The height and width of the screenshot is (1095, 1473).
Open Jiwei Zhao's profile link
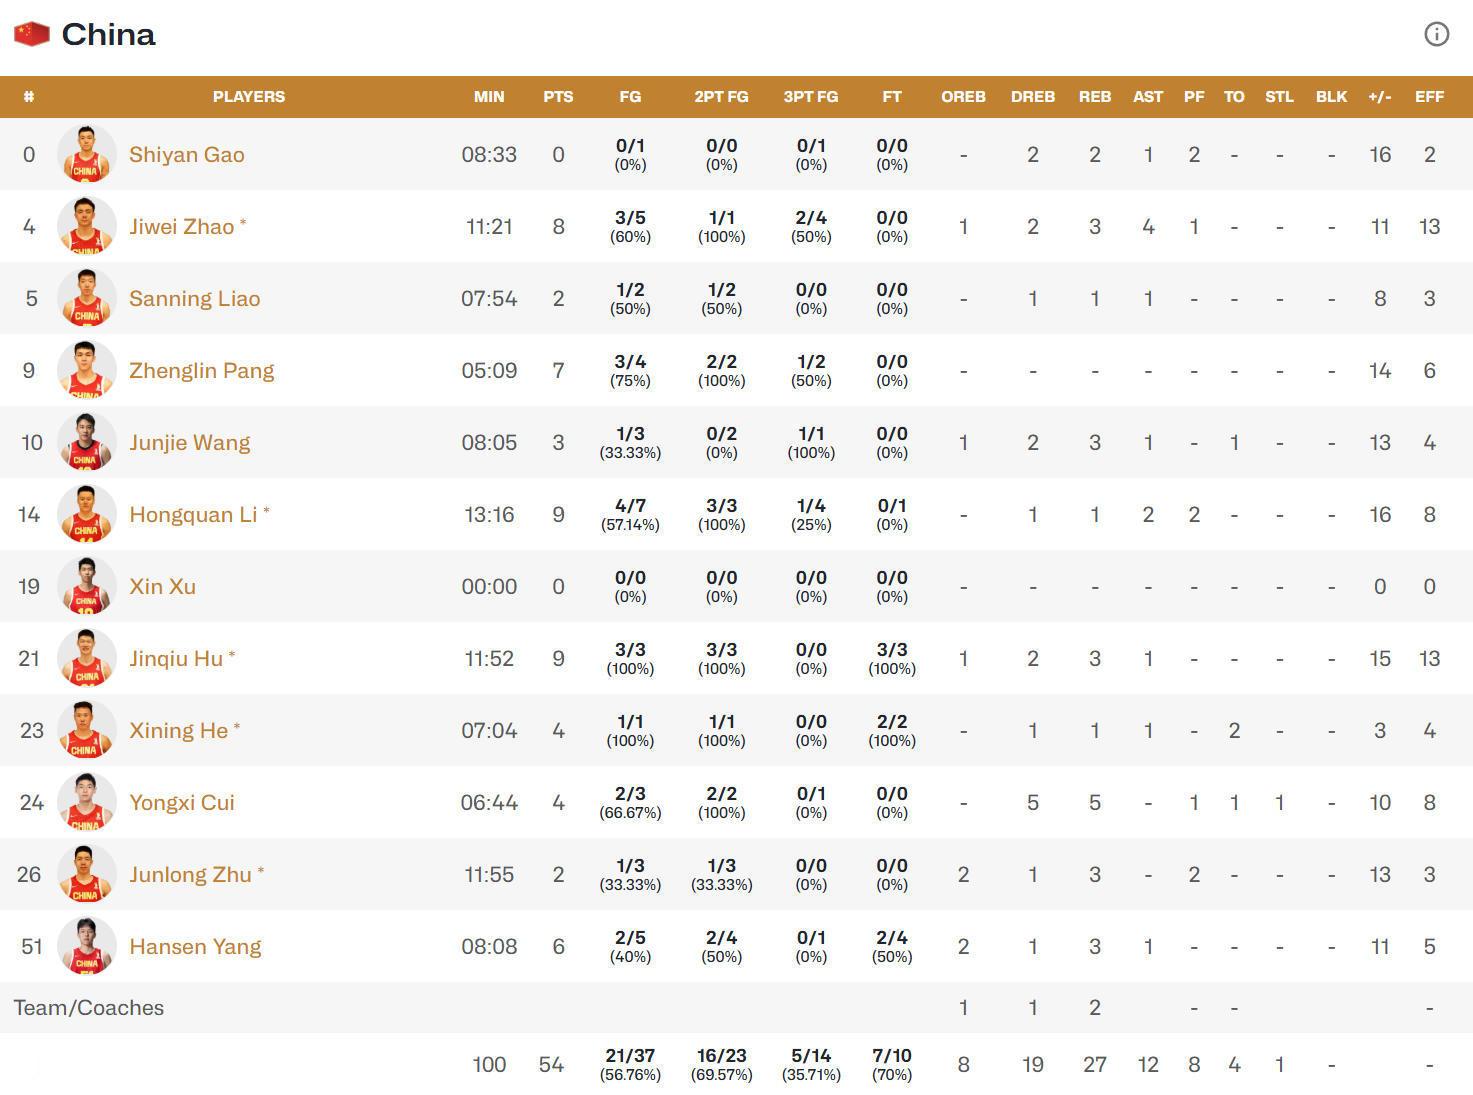coord(182,226)
